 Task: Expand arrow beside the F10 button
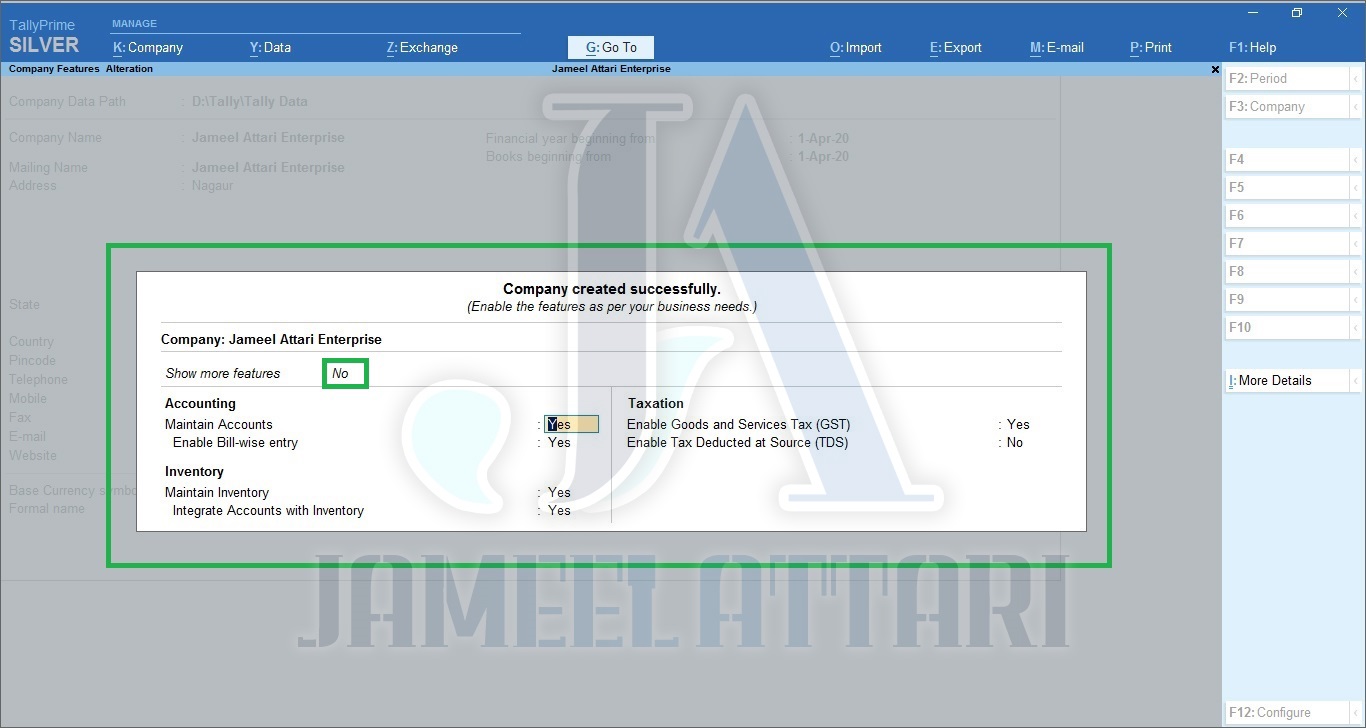(1356, 327)
